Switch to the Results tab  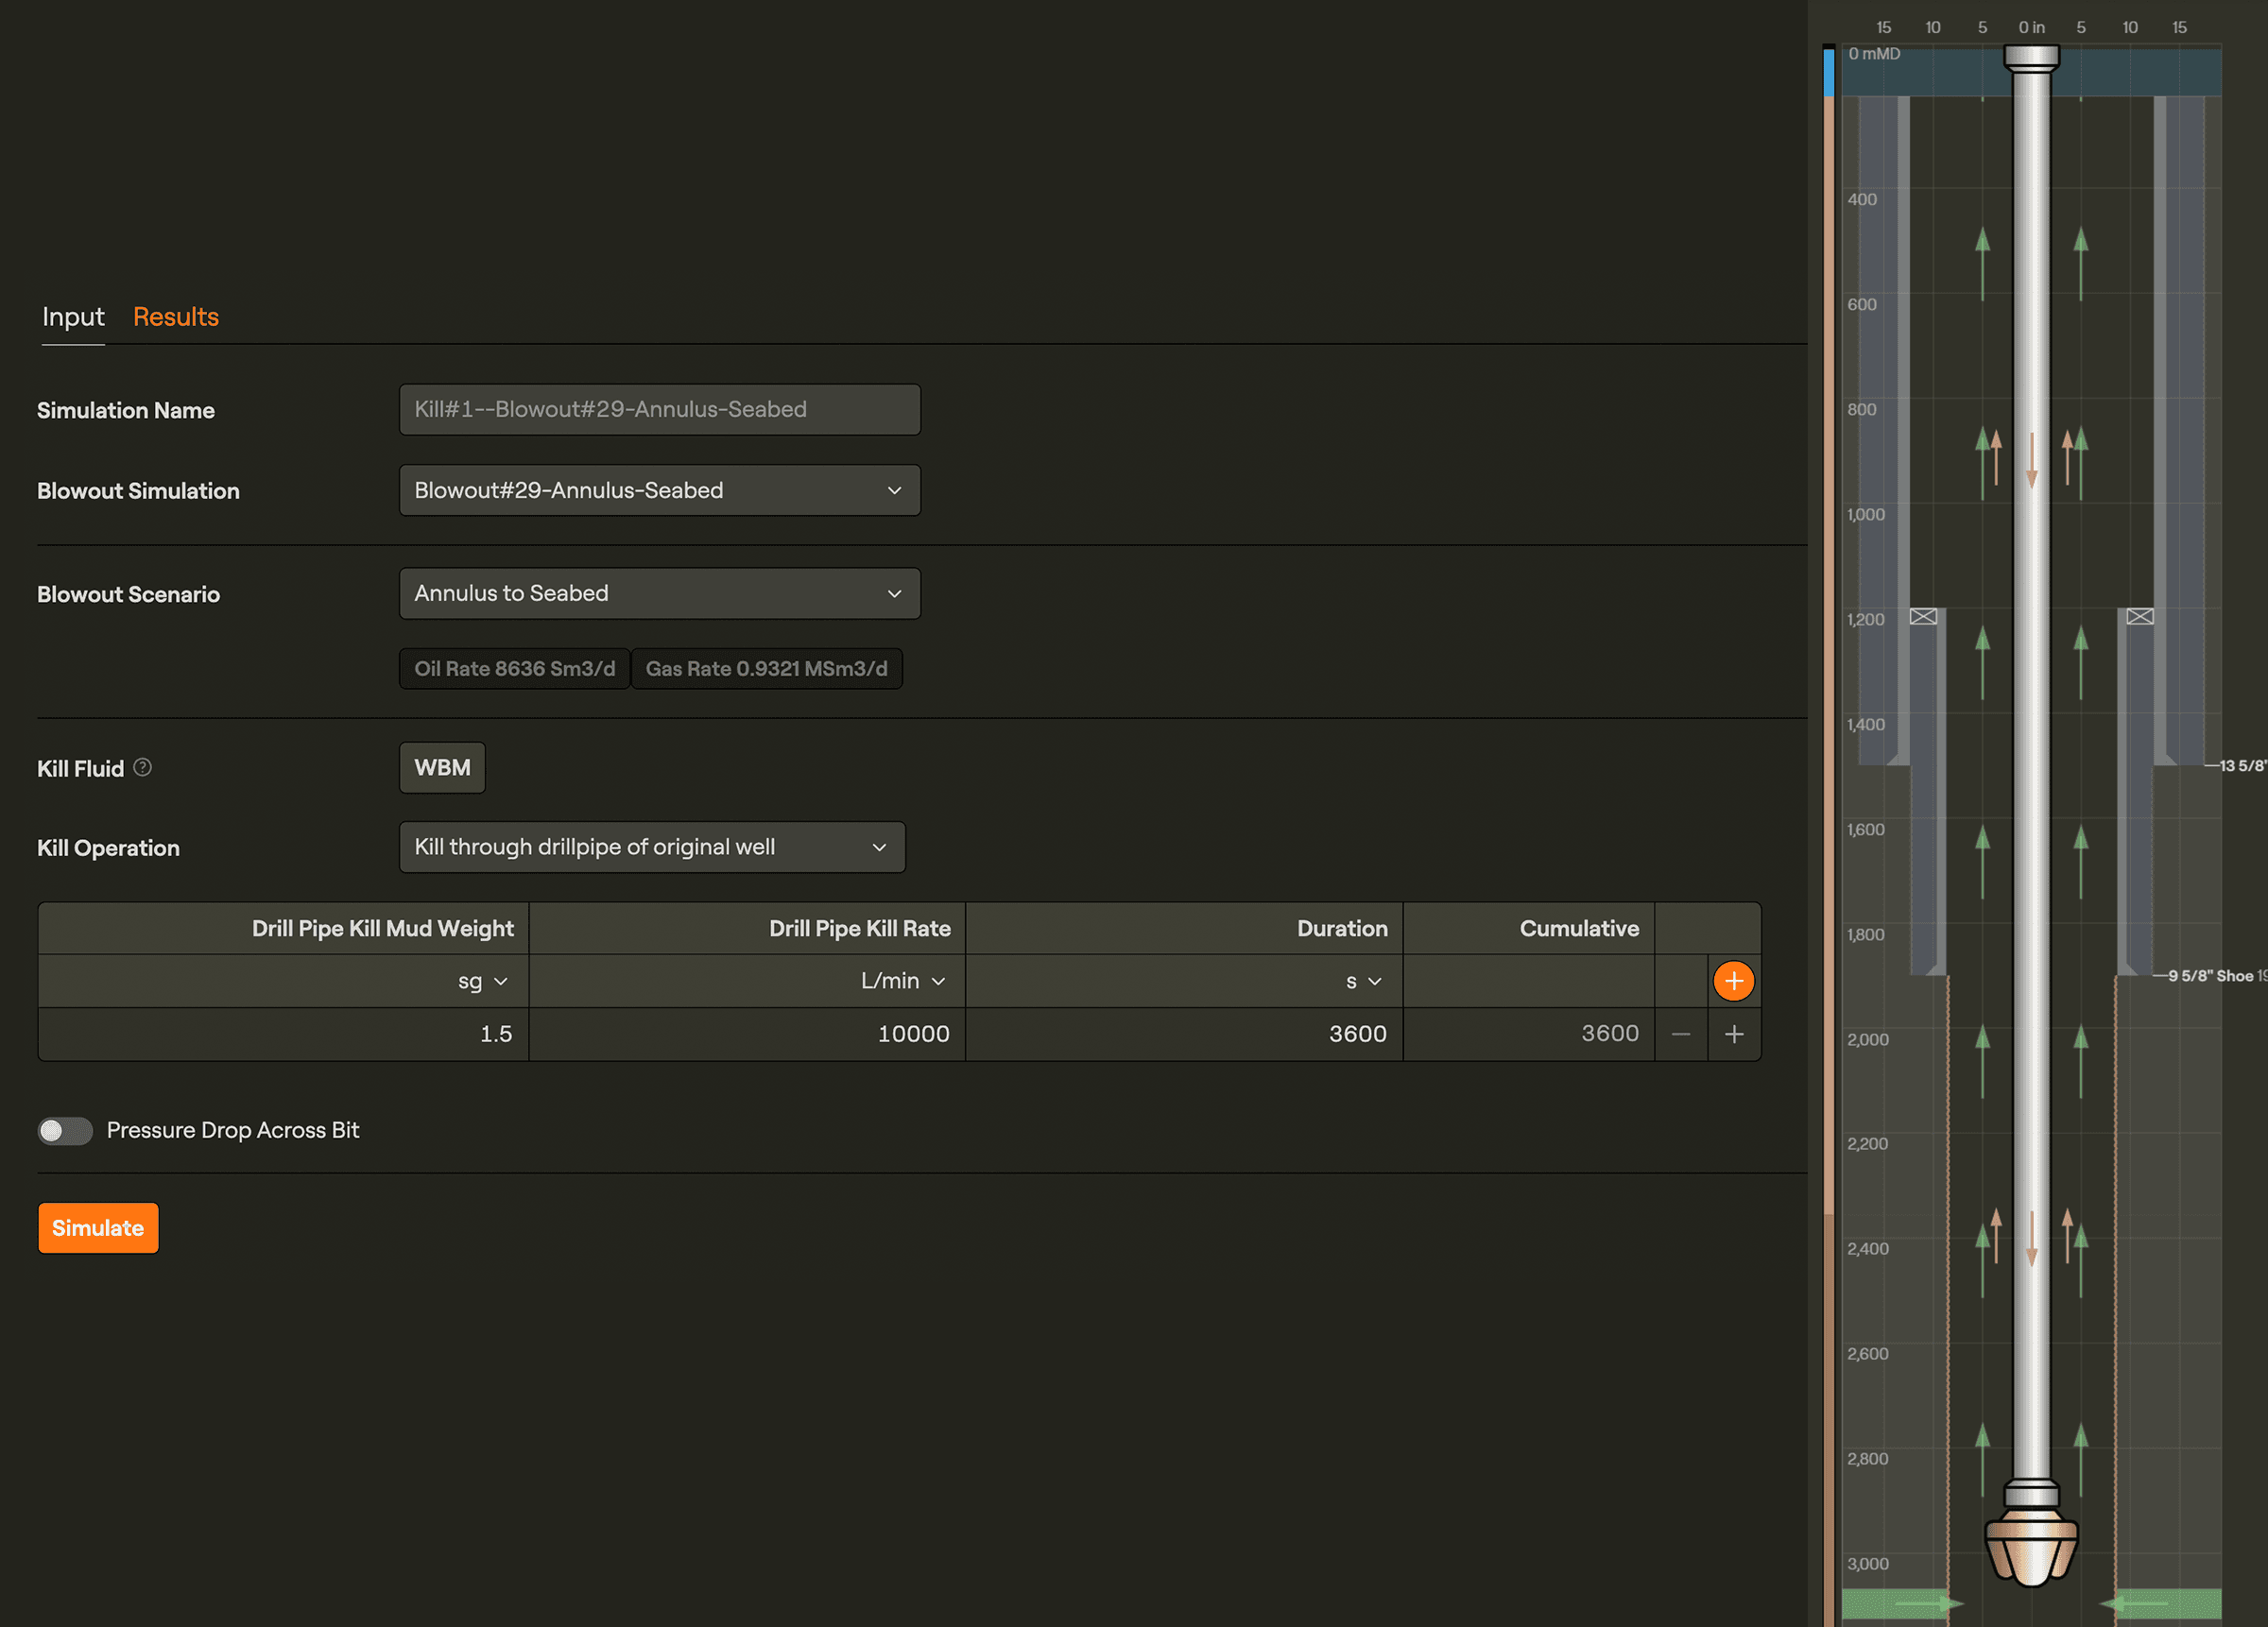pyautogui.click(x=176, y=317)
